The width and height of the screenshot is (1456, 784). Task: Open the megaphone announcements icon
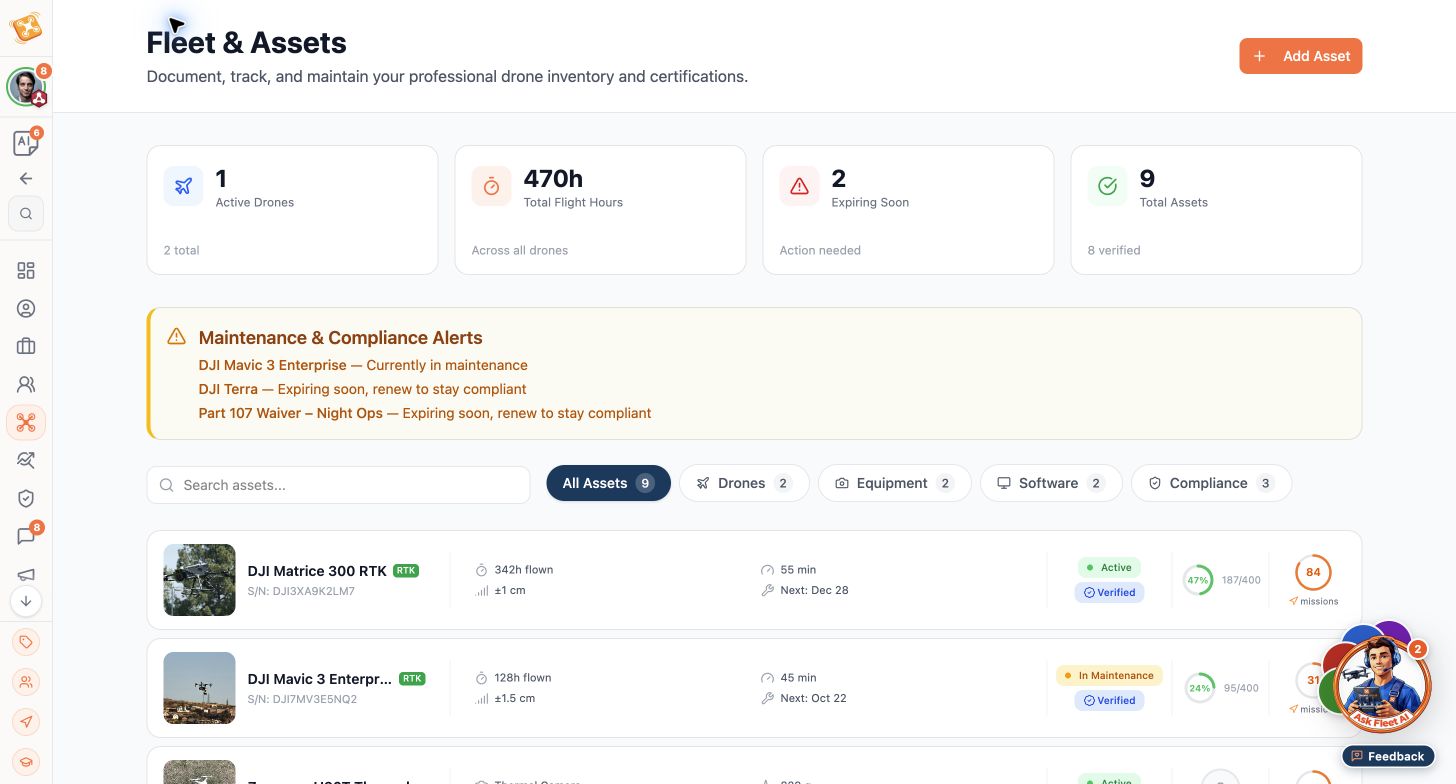pyautogui.click(x=26, y=574)
